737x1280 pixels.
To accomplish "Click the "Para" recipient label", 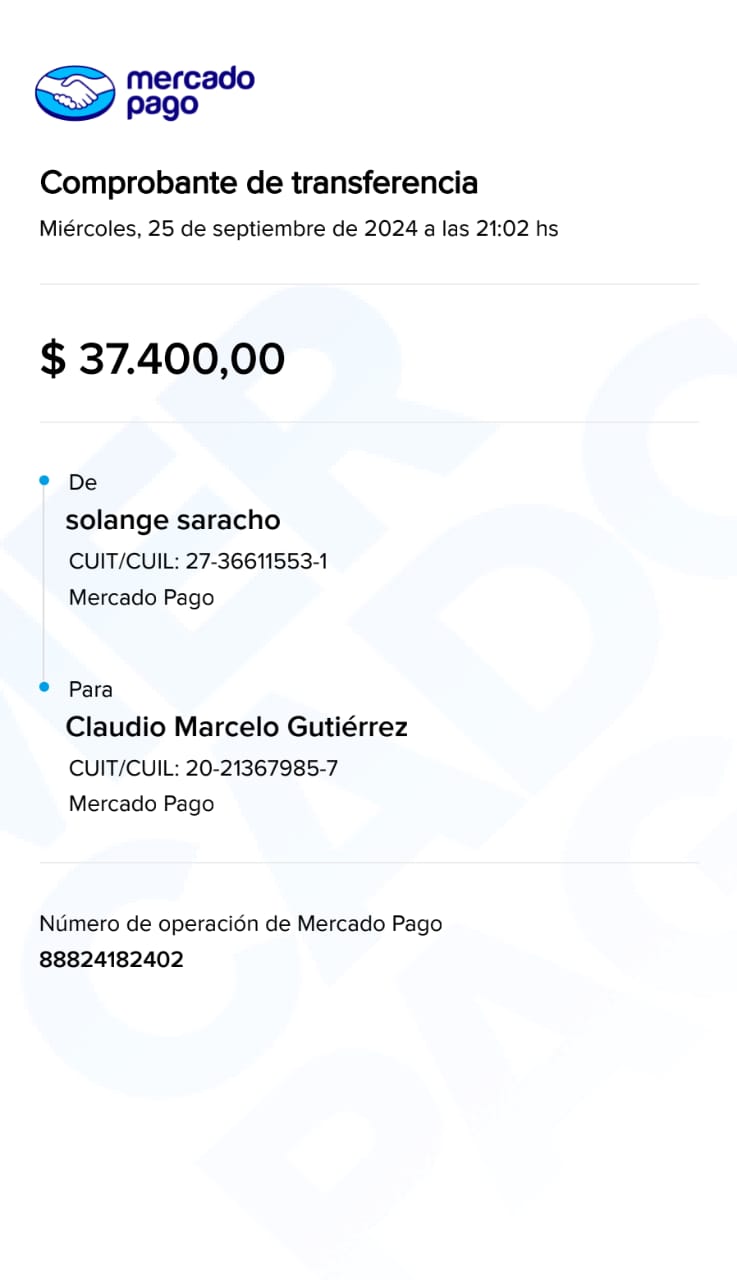I will (x=90, y=690).
